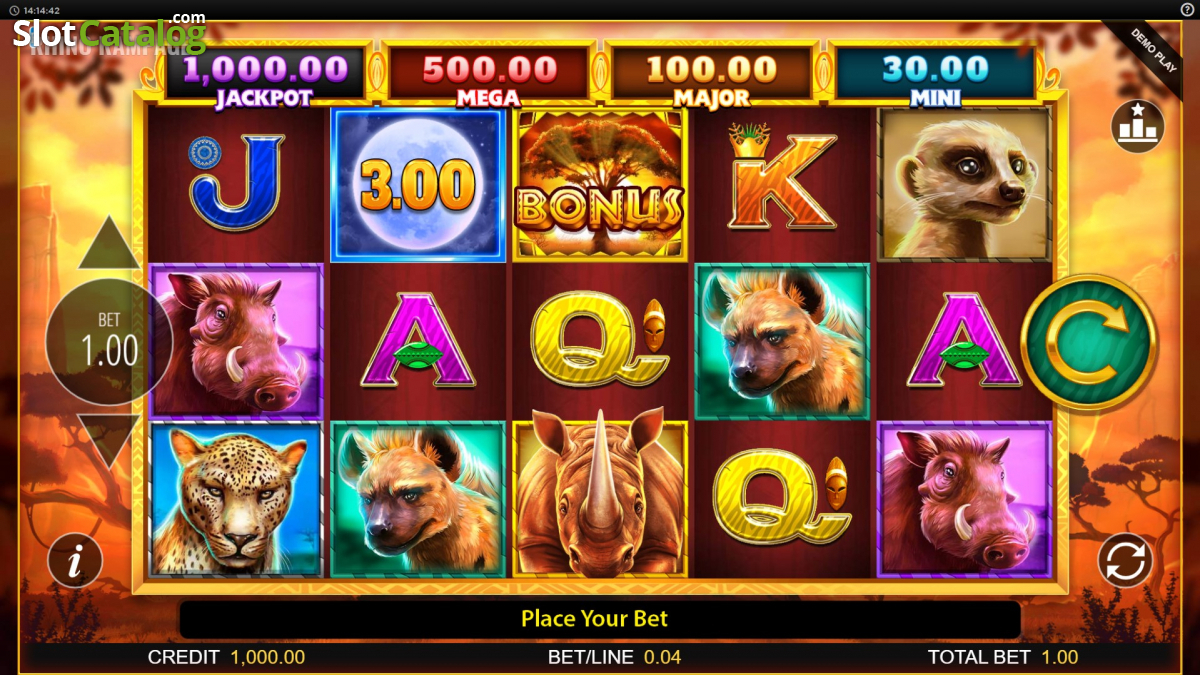Open the game info button
Image resolution: width=1200 pixels, height=675 pixels.
[x=75, y=561]
